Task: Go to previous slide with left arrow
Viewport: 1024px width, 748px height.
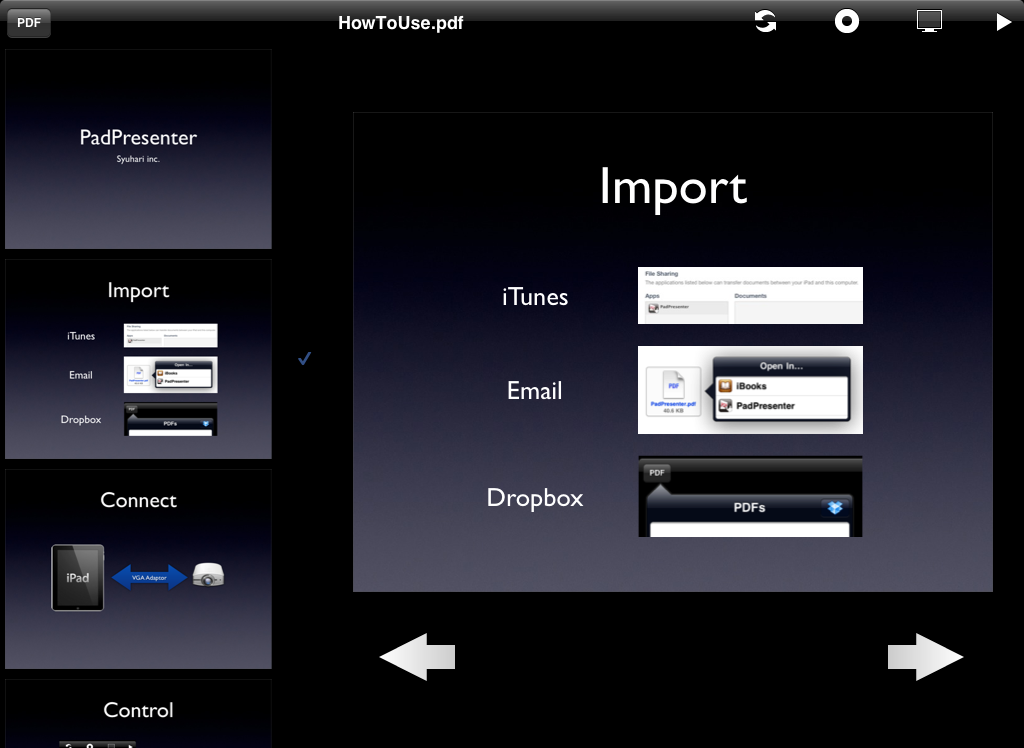Action: click(x=417, y=657)
